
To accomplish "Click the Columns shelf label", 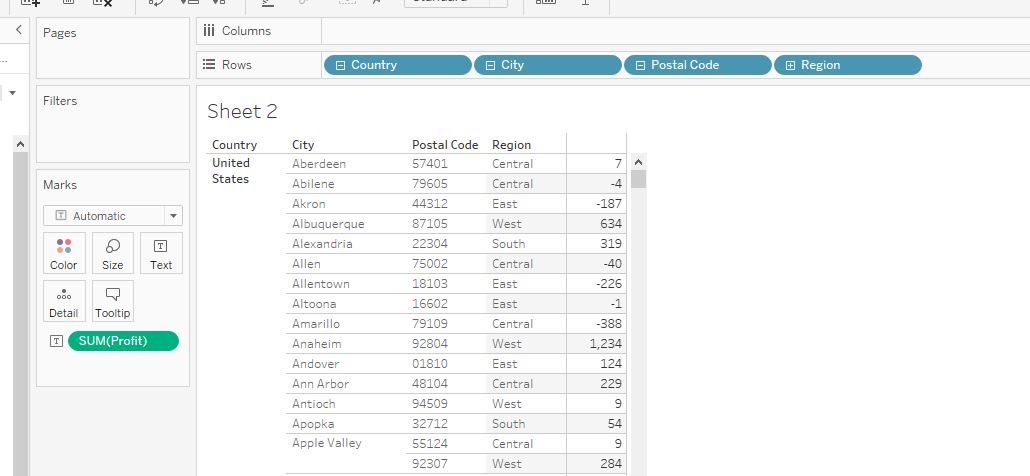I will point(246,31).
